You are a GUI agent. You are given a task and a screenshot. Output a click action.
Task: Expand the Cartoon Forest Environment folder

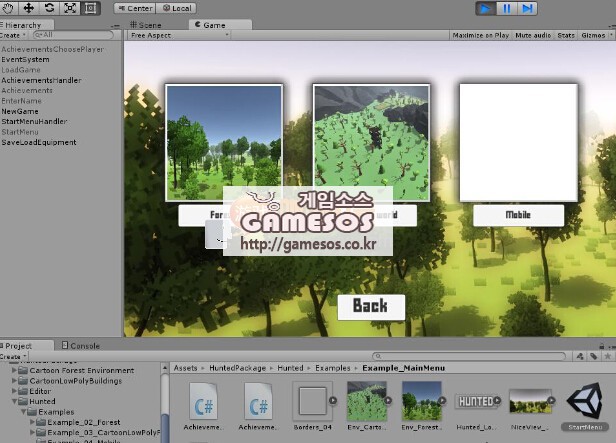click(x=14, y=370)
